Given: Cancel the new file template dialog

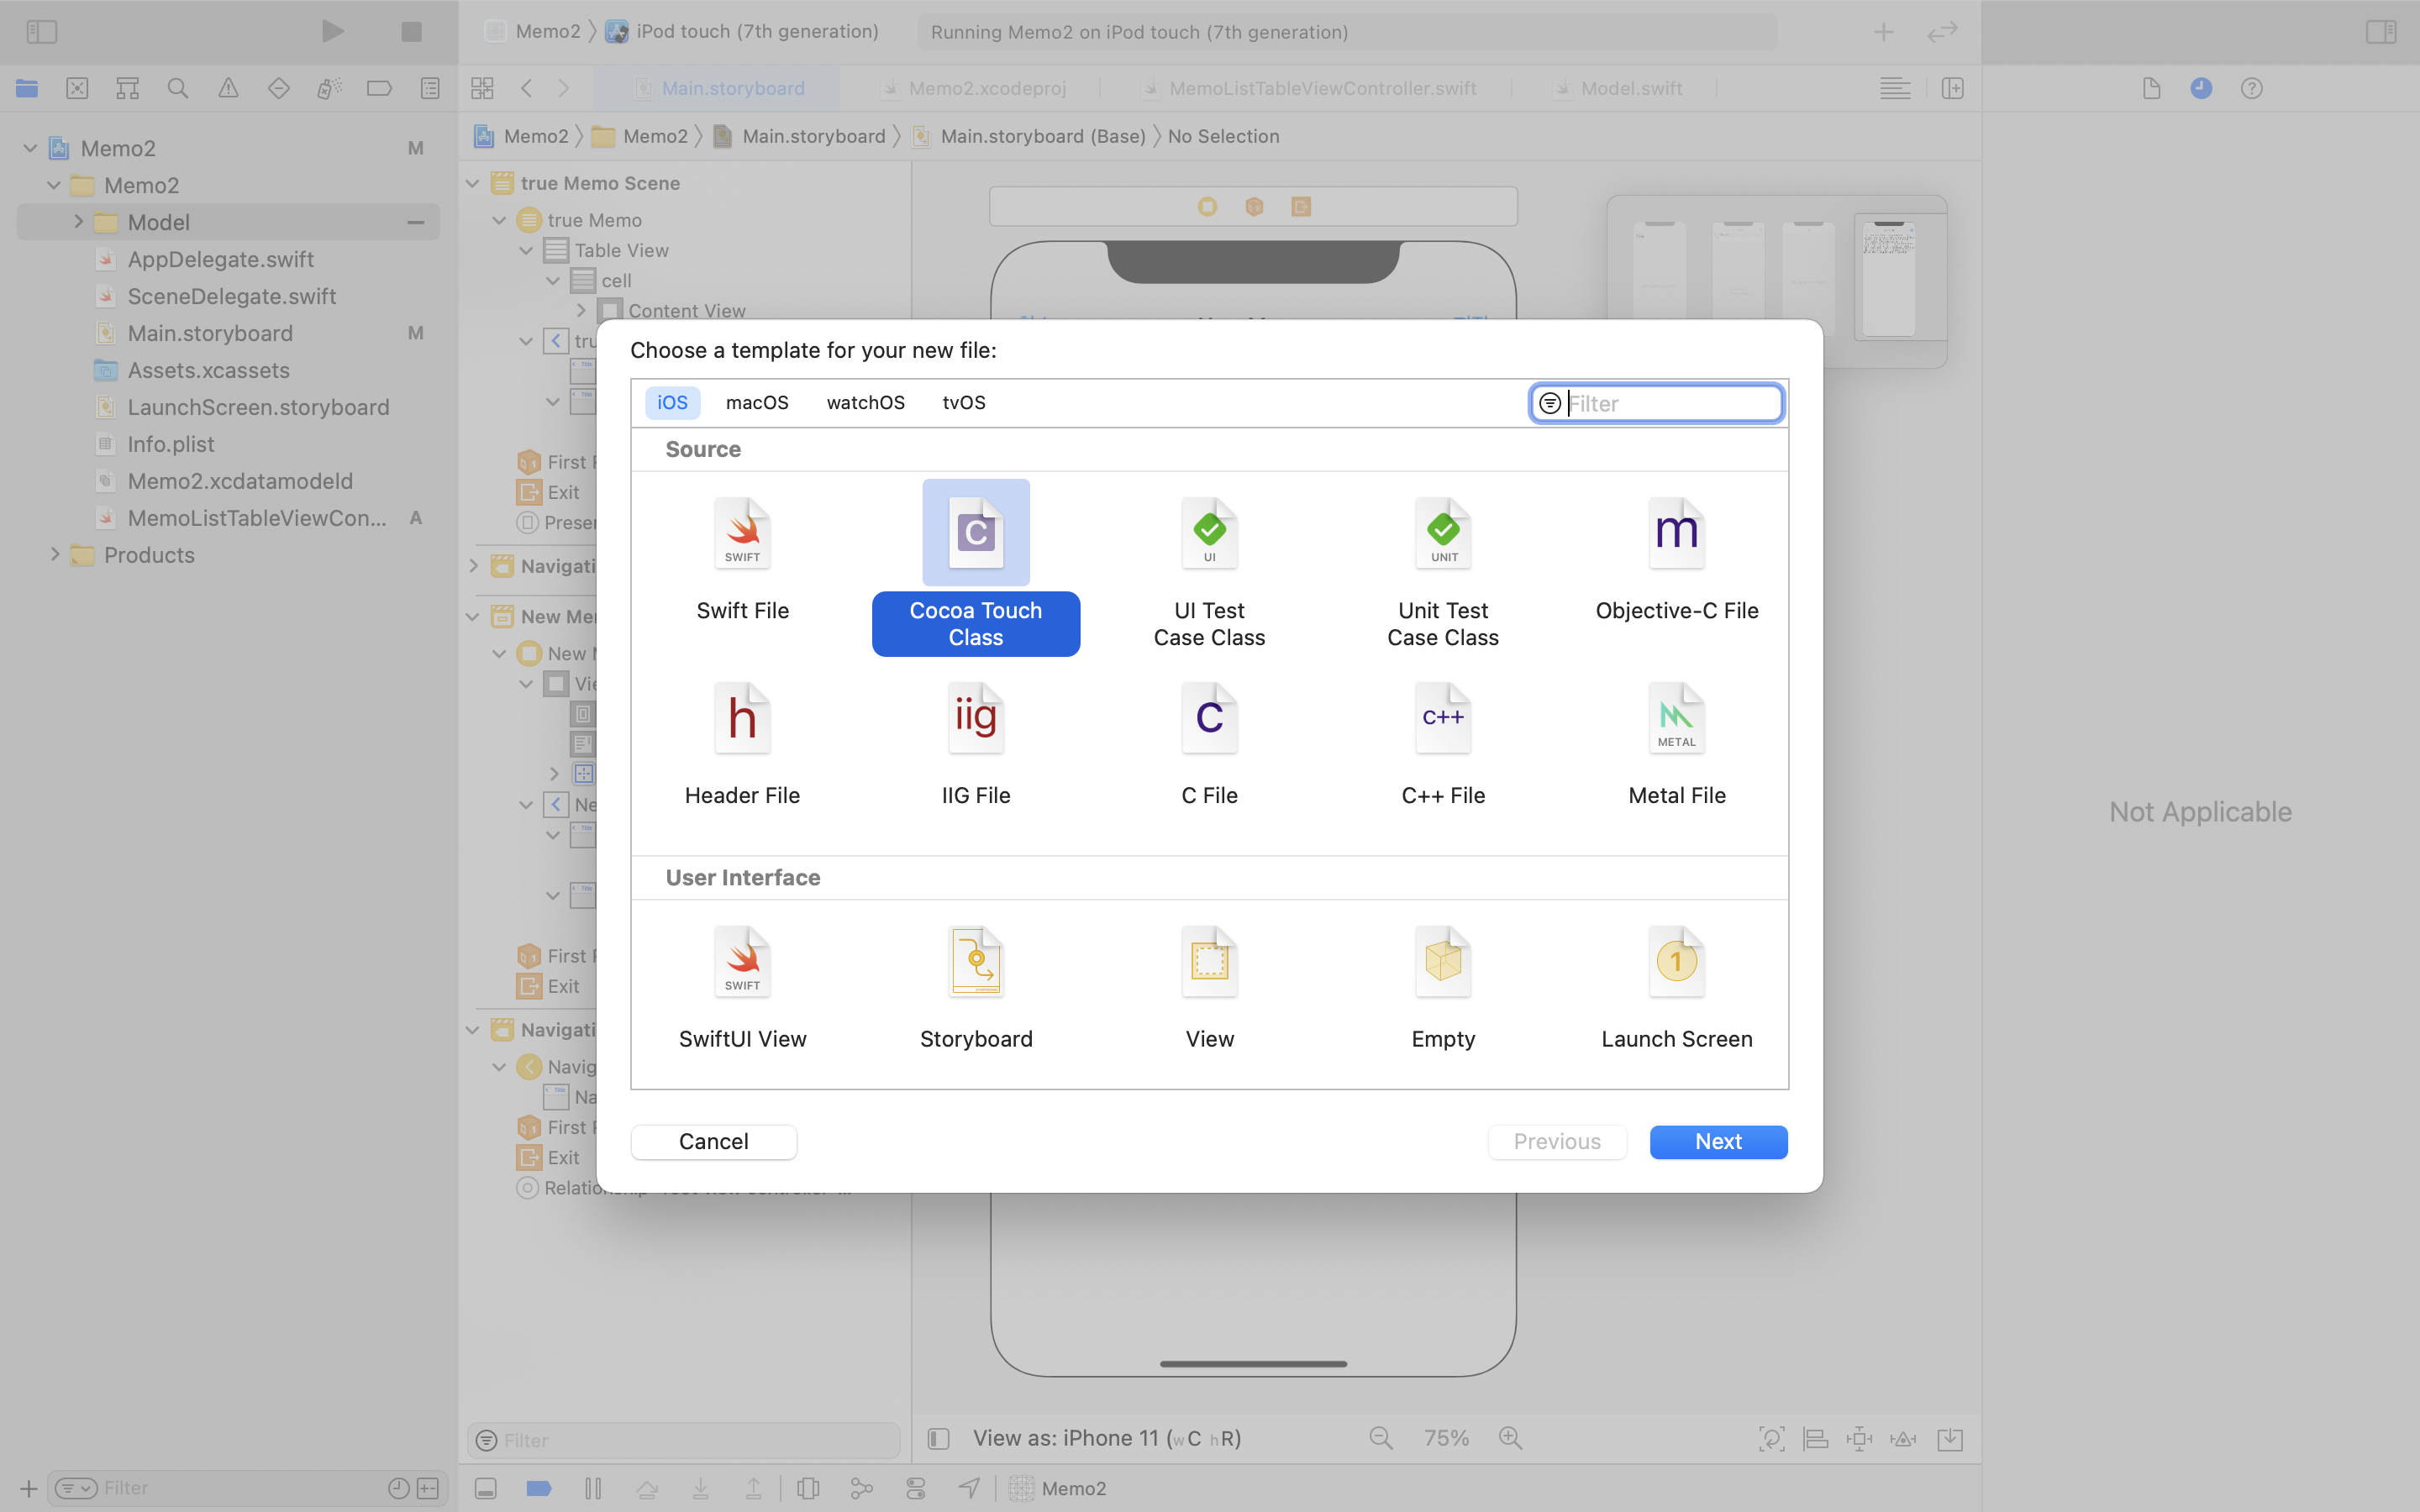Looking at the screenshot, I should [713, 1142].
